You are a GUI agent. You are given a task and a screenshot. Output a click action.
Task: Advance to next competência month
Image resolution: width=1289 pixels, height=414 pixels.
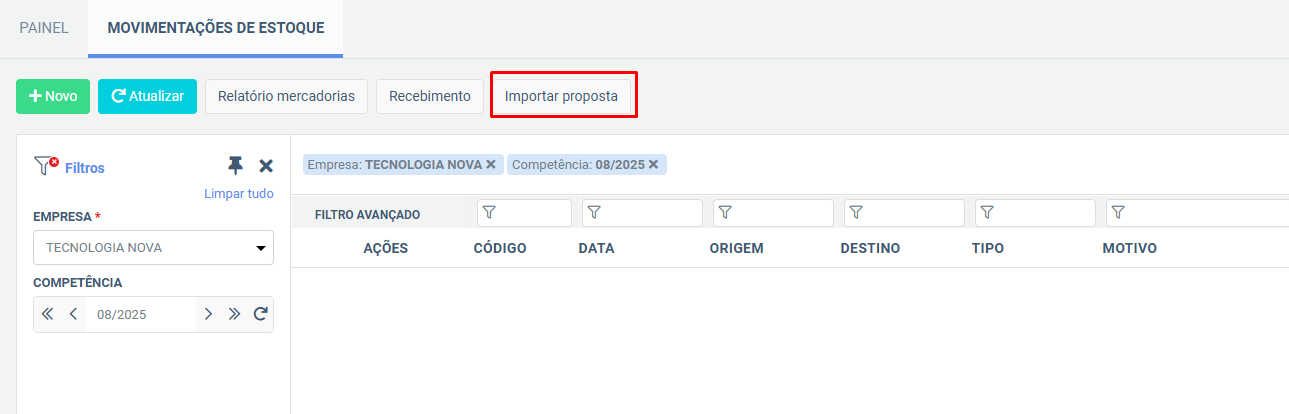(208, 314)
